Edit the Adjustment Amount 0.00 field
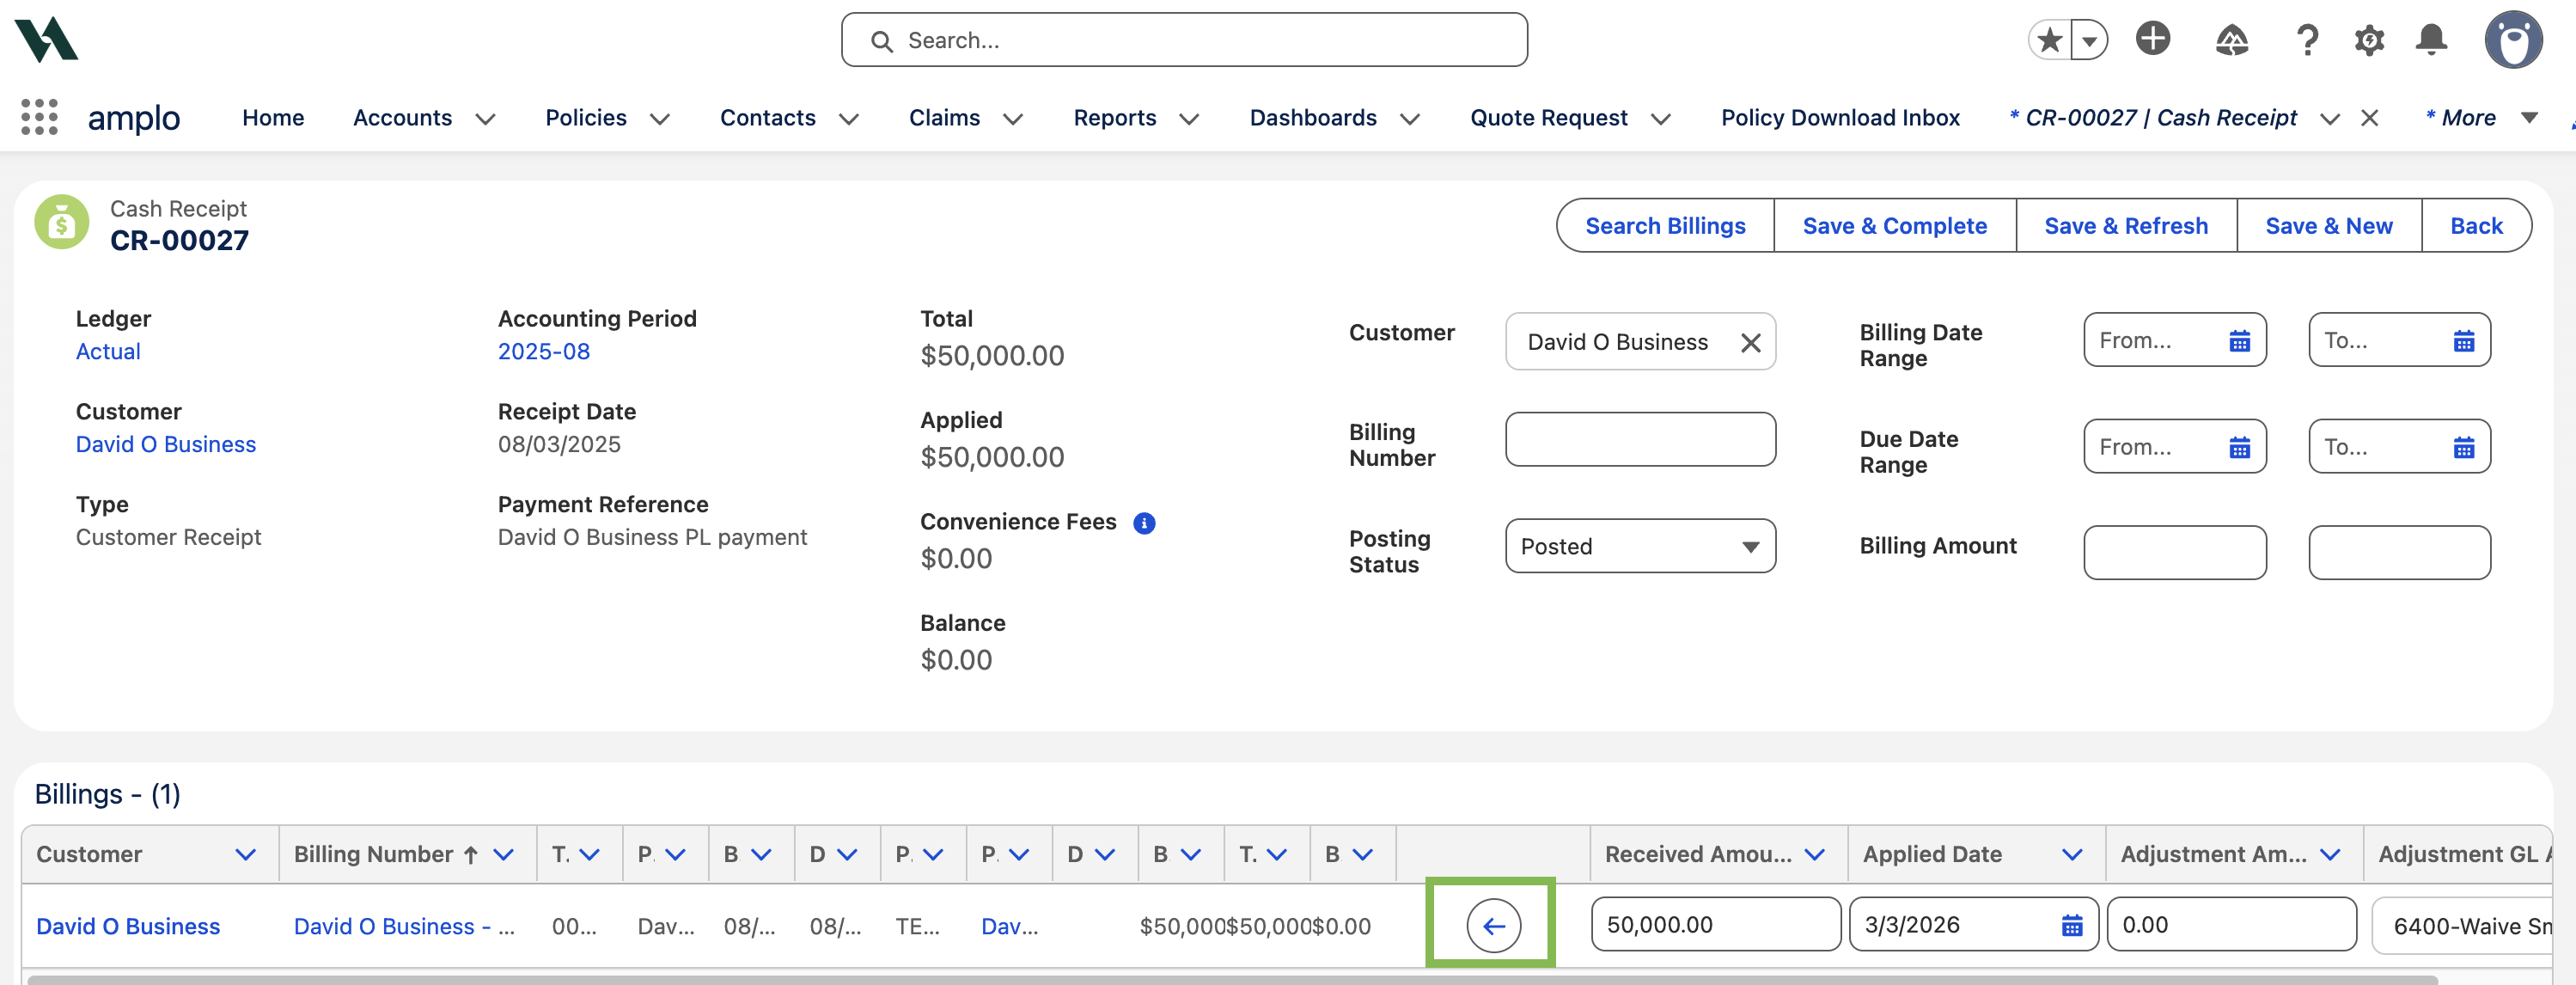2576x985 pixels. click(2231, 925)
